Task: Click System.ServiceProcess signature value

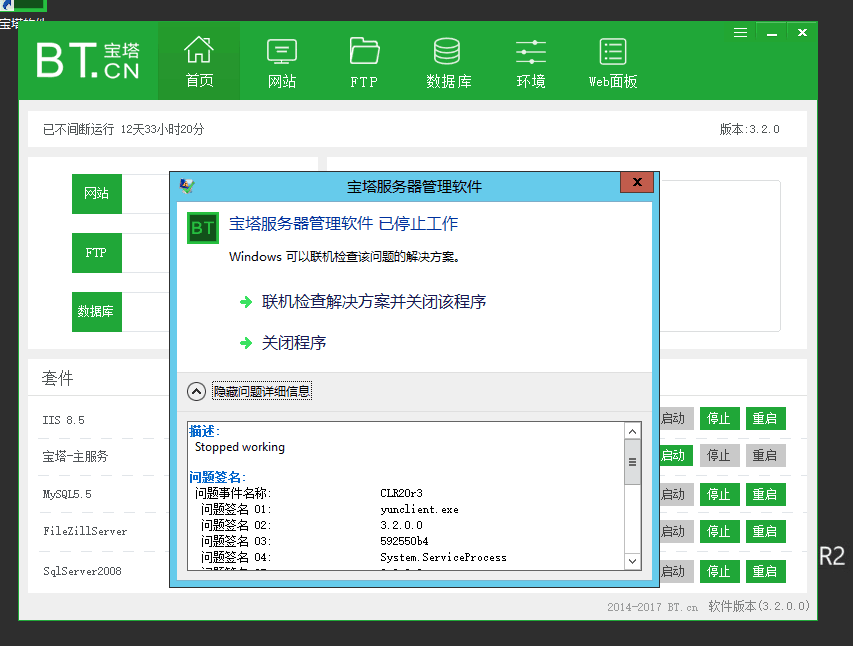Action: point(443,557)
